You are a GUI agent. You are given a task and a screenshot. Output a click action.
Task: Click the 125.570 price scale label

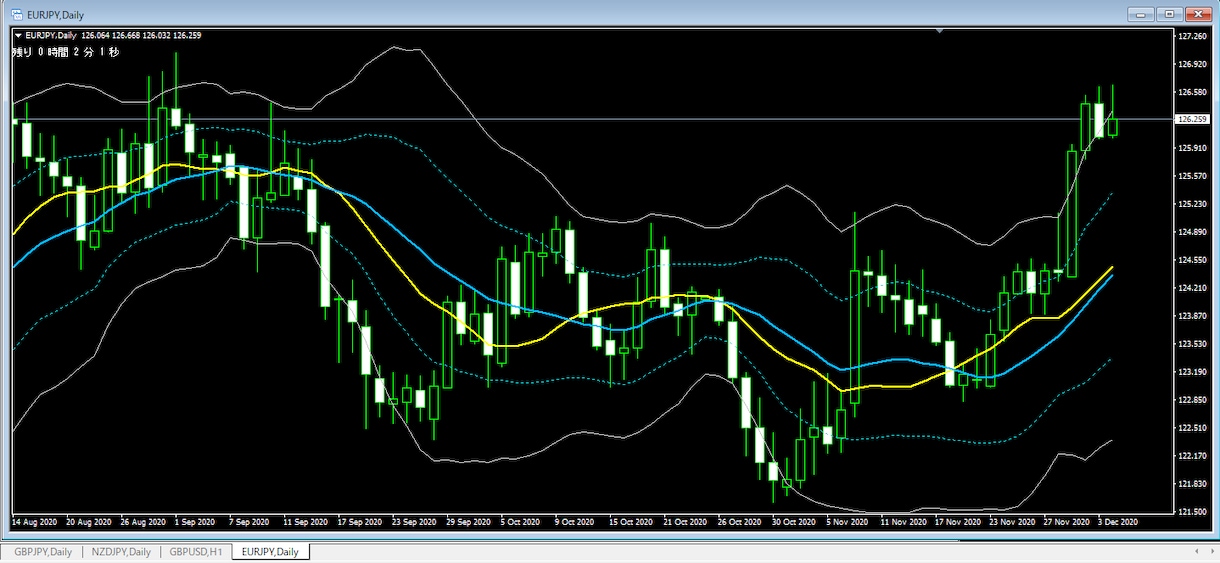point(1192,176)
